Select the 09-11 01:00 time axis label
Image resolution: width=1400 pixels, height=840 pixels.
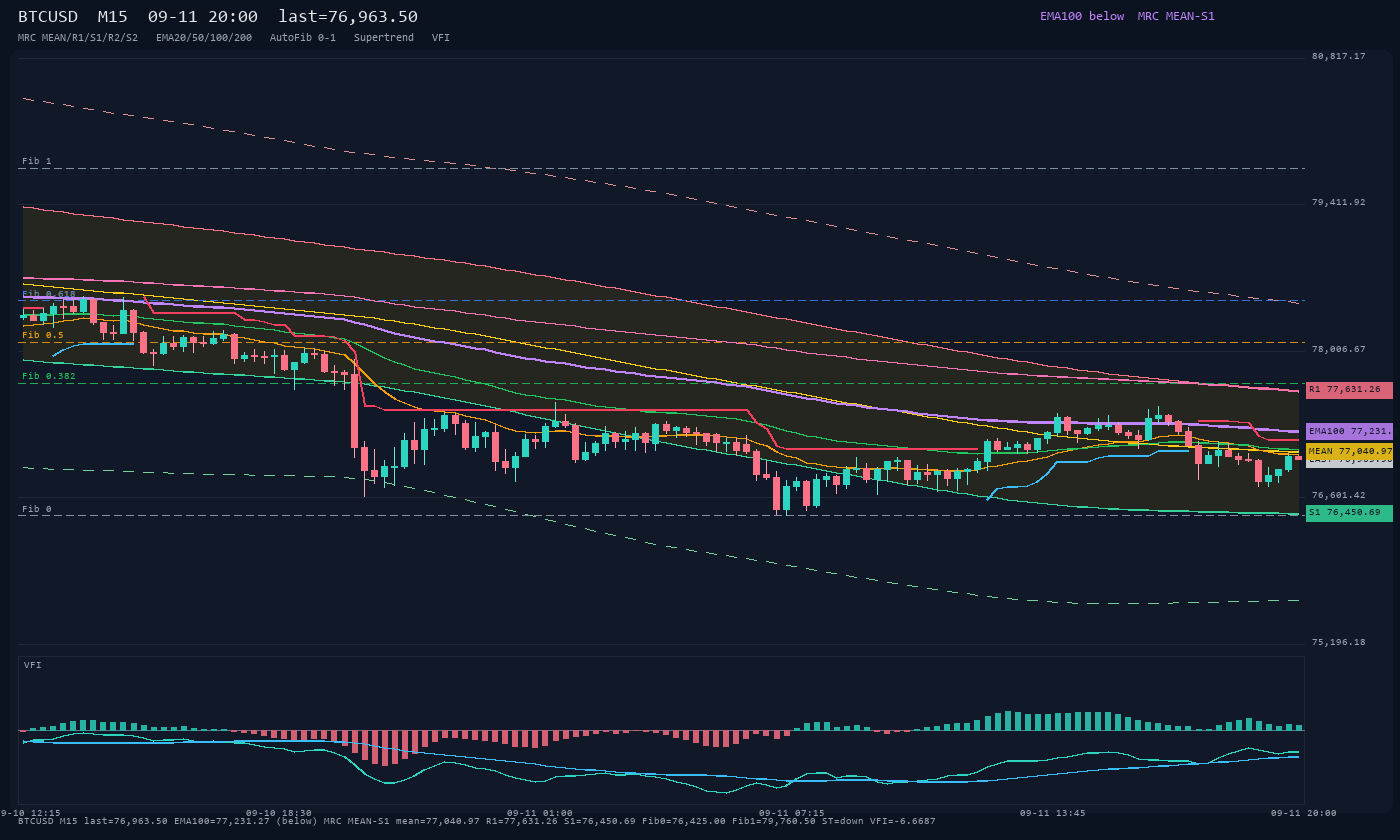[x=540, y=813]
